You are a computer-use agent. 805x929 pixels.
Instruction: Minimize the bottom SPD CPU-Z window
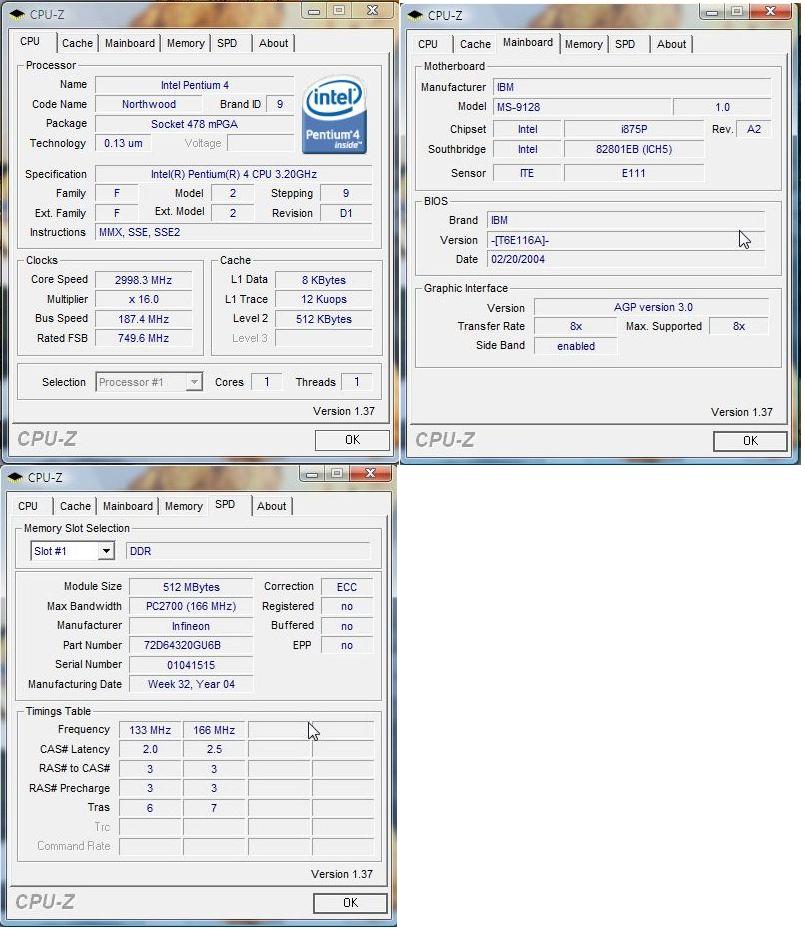click(312, 474)
